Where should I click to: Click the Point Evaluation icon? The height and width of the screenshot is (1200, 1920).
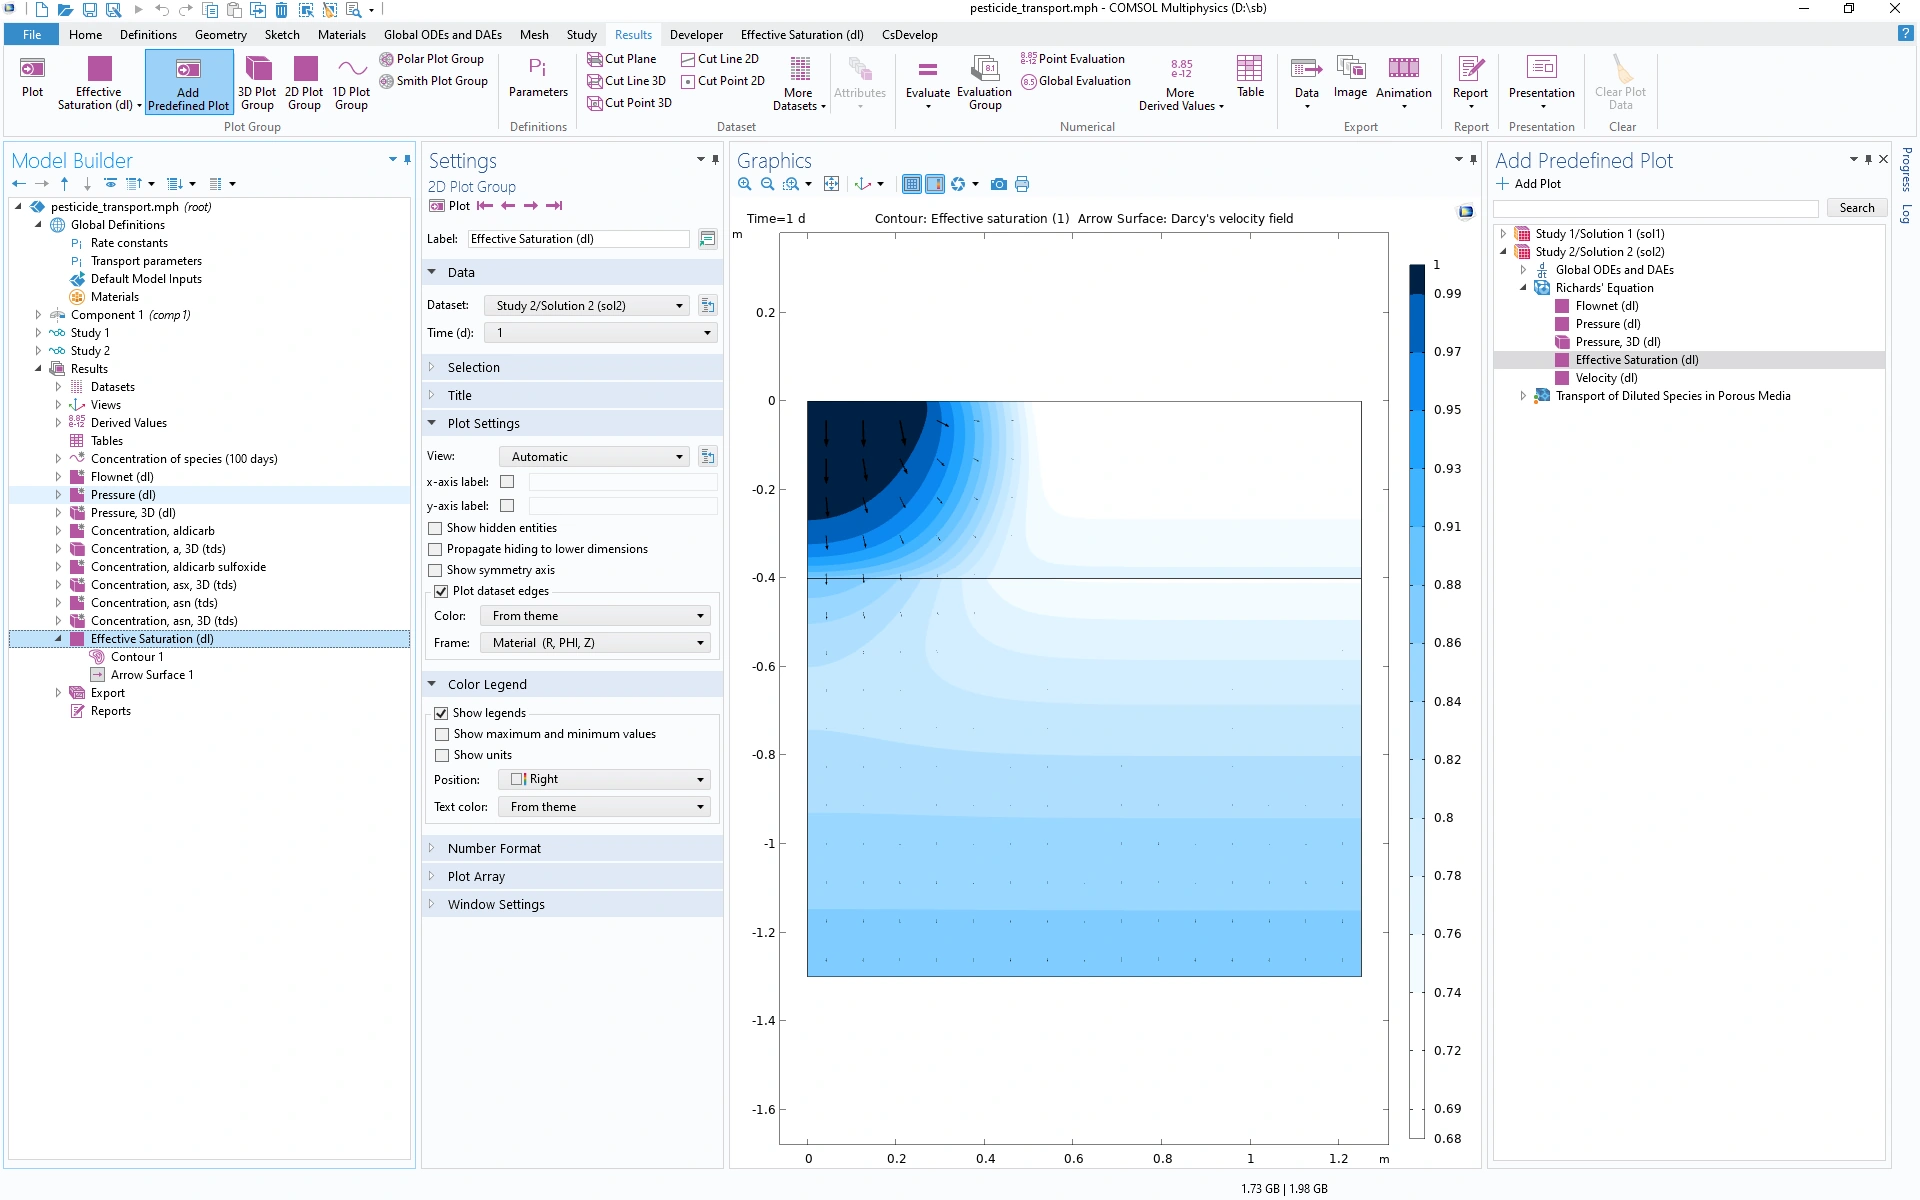(1028, 59)
